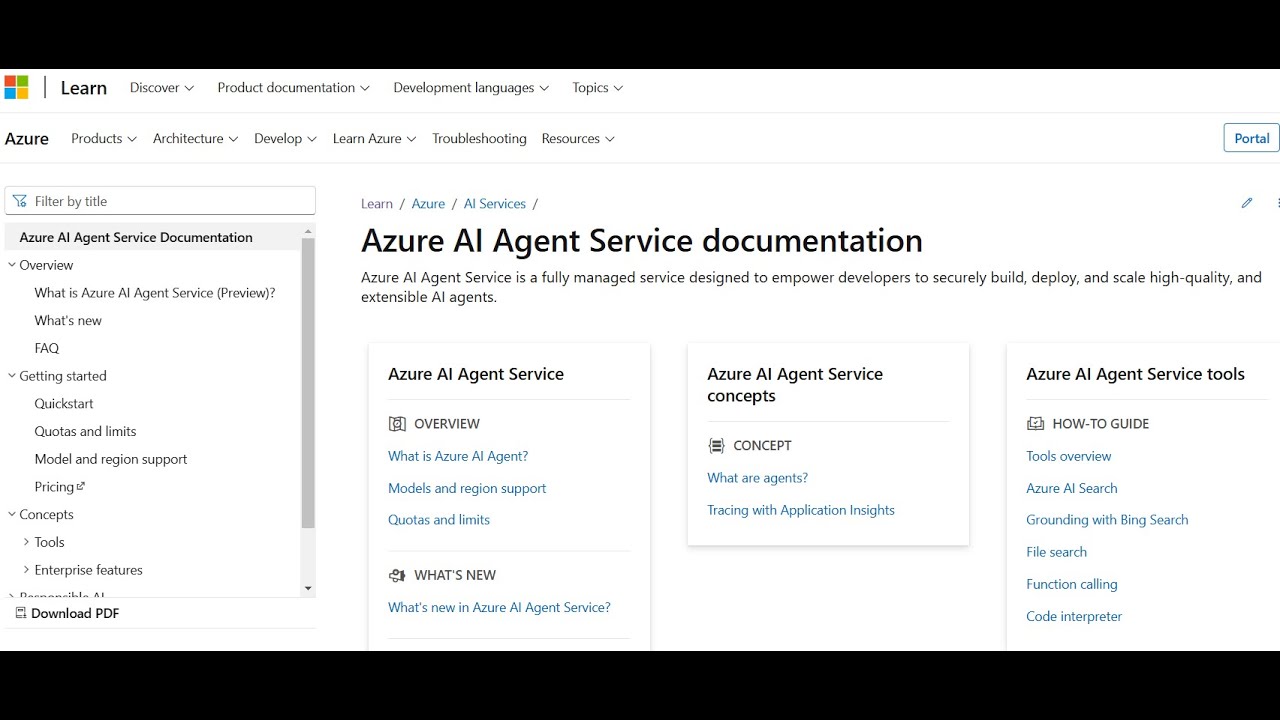Click the Microsoft logo
This screenshot has width=1280, height=720.
click(x=16, y=88)
